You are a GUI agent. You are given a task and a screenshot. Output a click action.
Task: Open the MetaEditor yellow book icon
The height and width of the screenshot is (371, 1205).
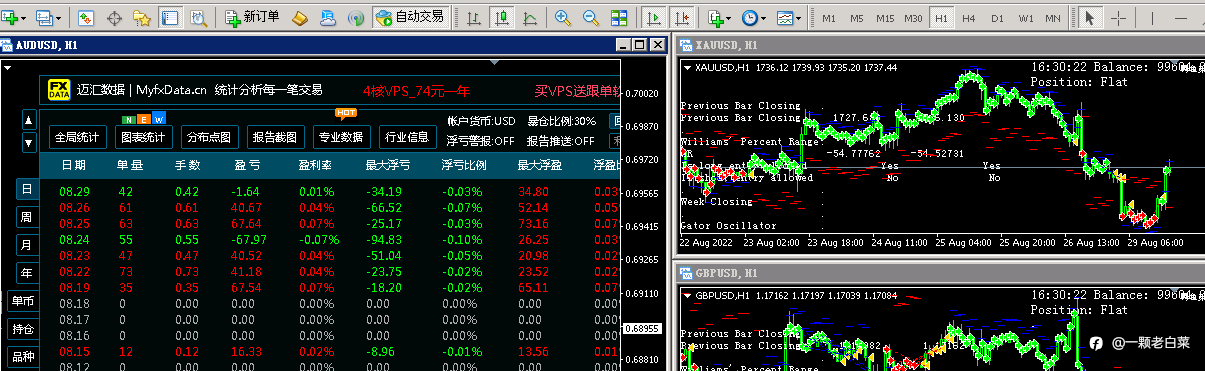300,18
